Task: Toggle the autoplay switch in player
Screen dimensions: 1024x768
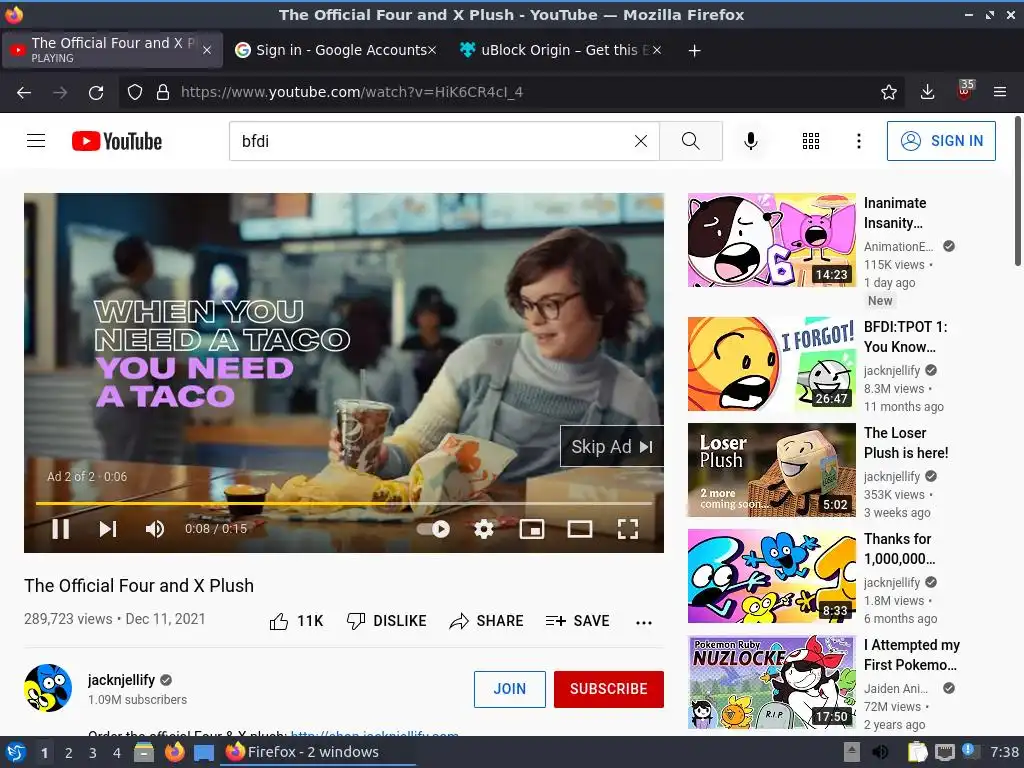Action: [x=434, y=529]
